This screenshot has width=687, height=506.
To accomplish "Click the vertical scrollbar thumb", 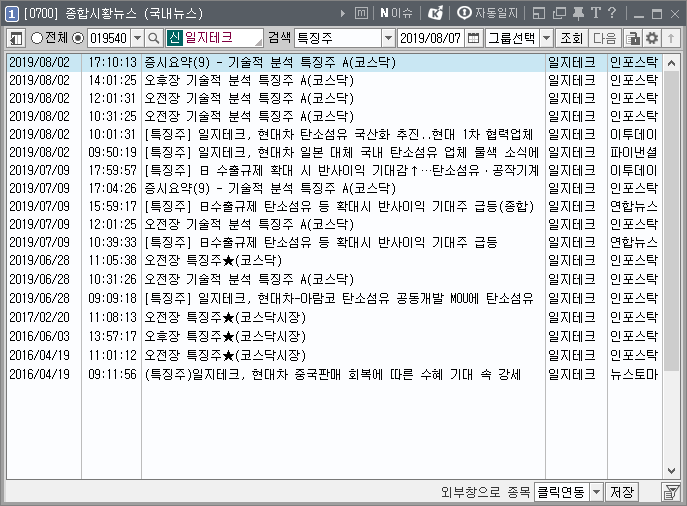I will tap(671, 221).
